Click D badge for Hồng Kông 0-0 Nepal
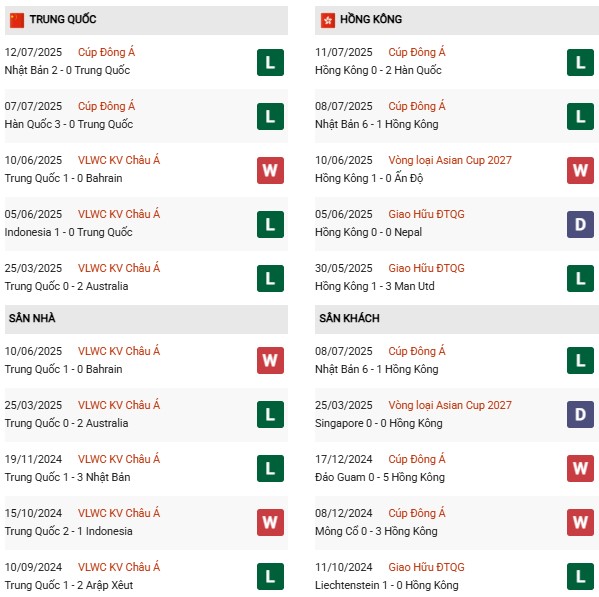 580,225
